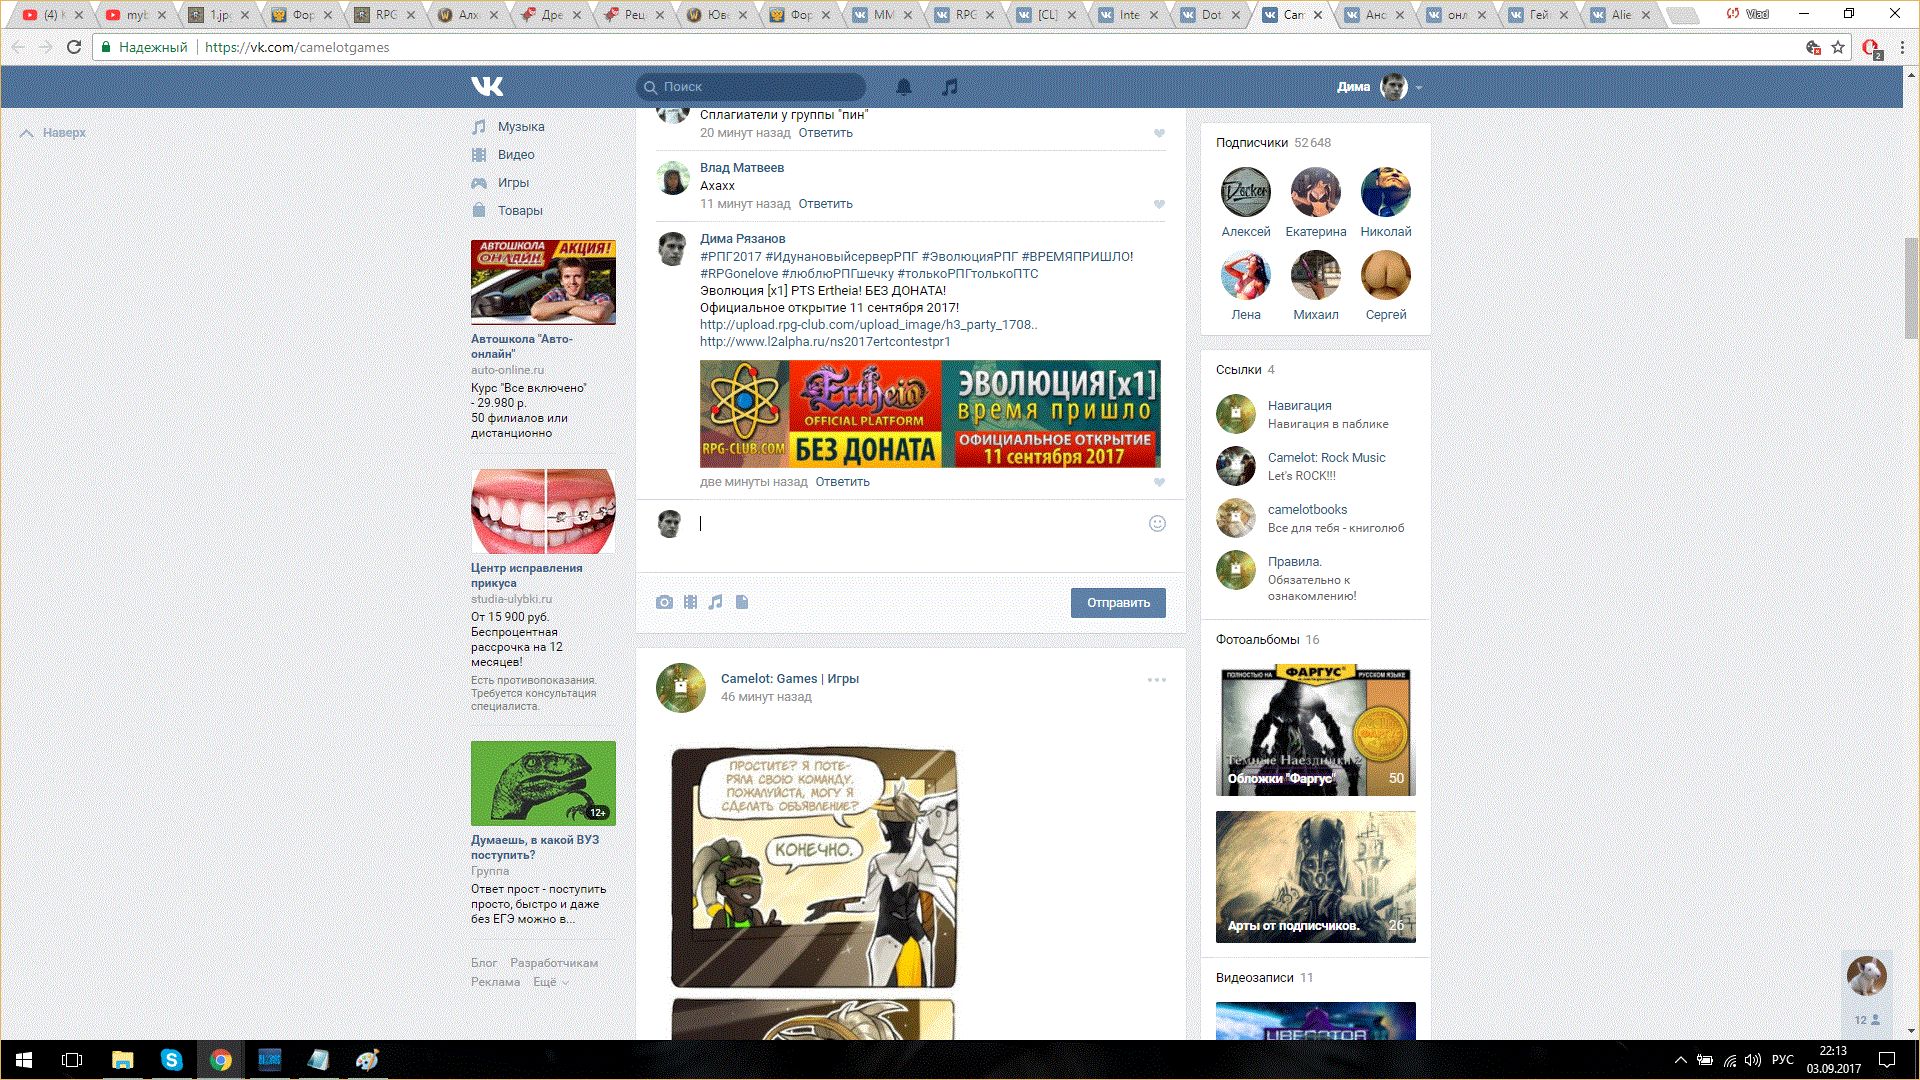
Task: Open the Навигация link
Action: (1299, 406)
